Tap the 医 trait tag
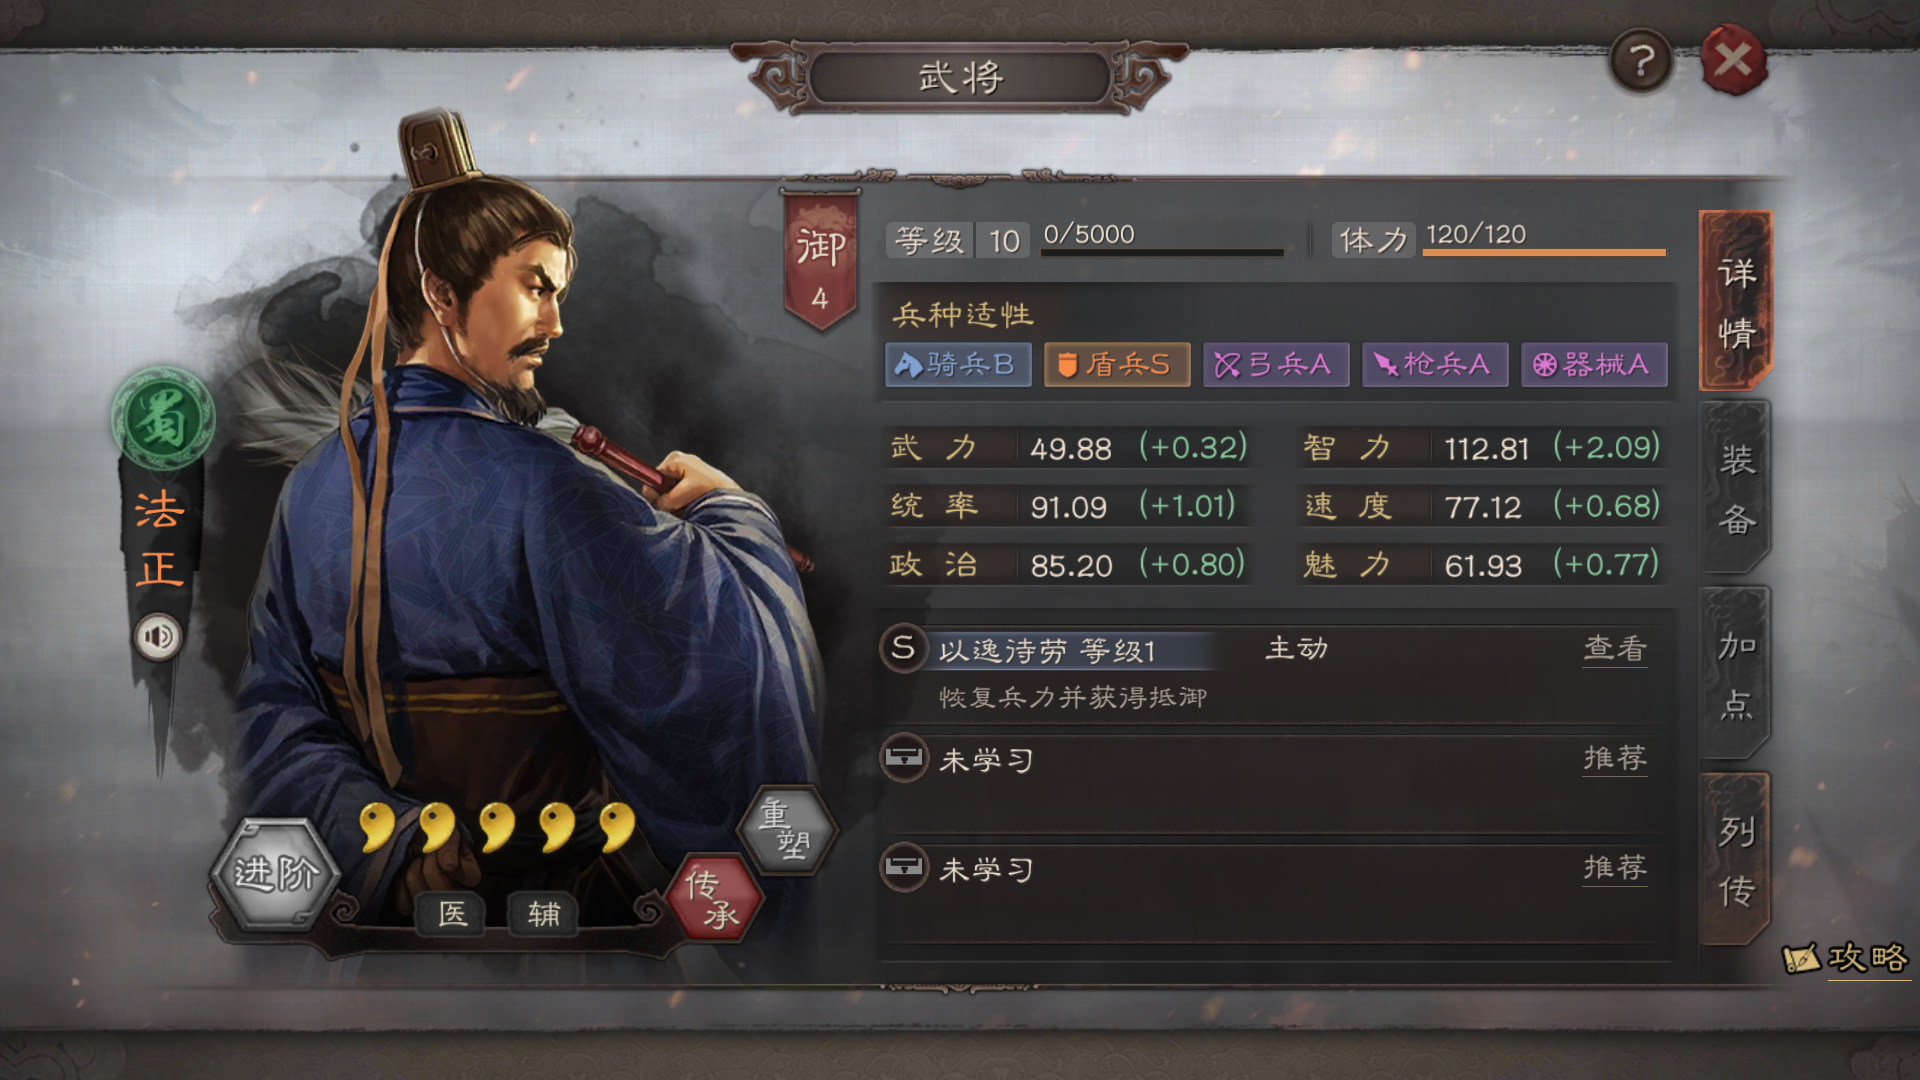The width and height of the screenshot is (1920, 1080). tap(452, 913)
